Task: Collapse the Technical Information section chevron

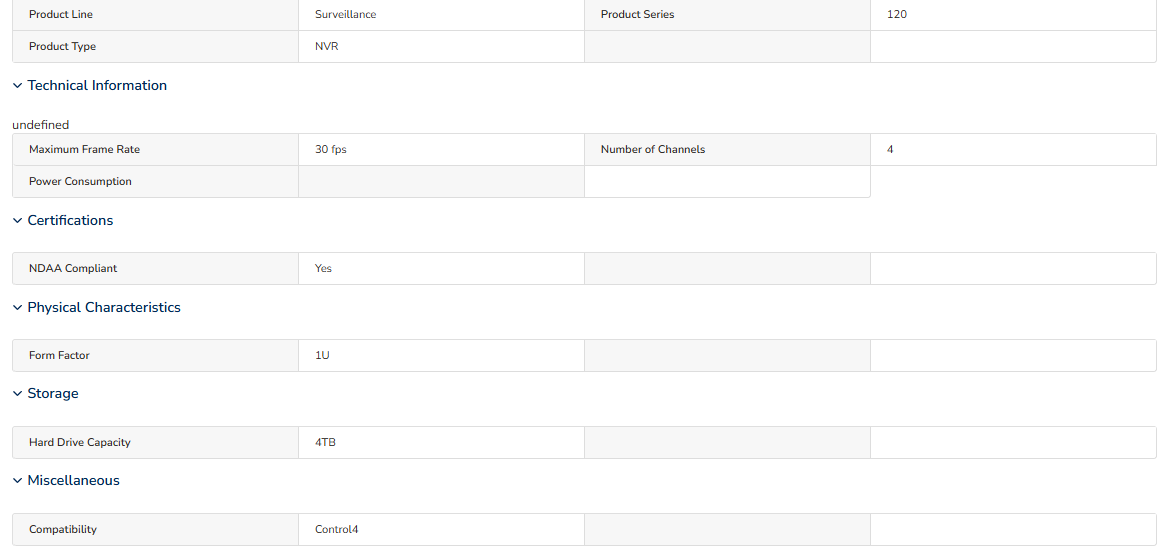Action: (17, 86)
